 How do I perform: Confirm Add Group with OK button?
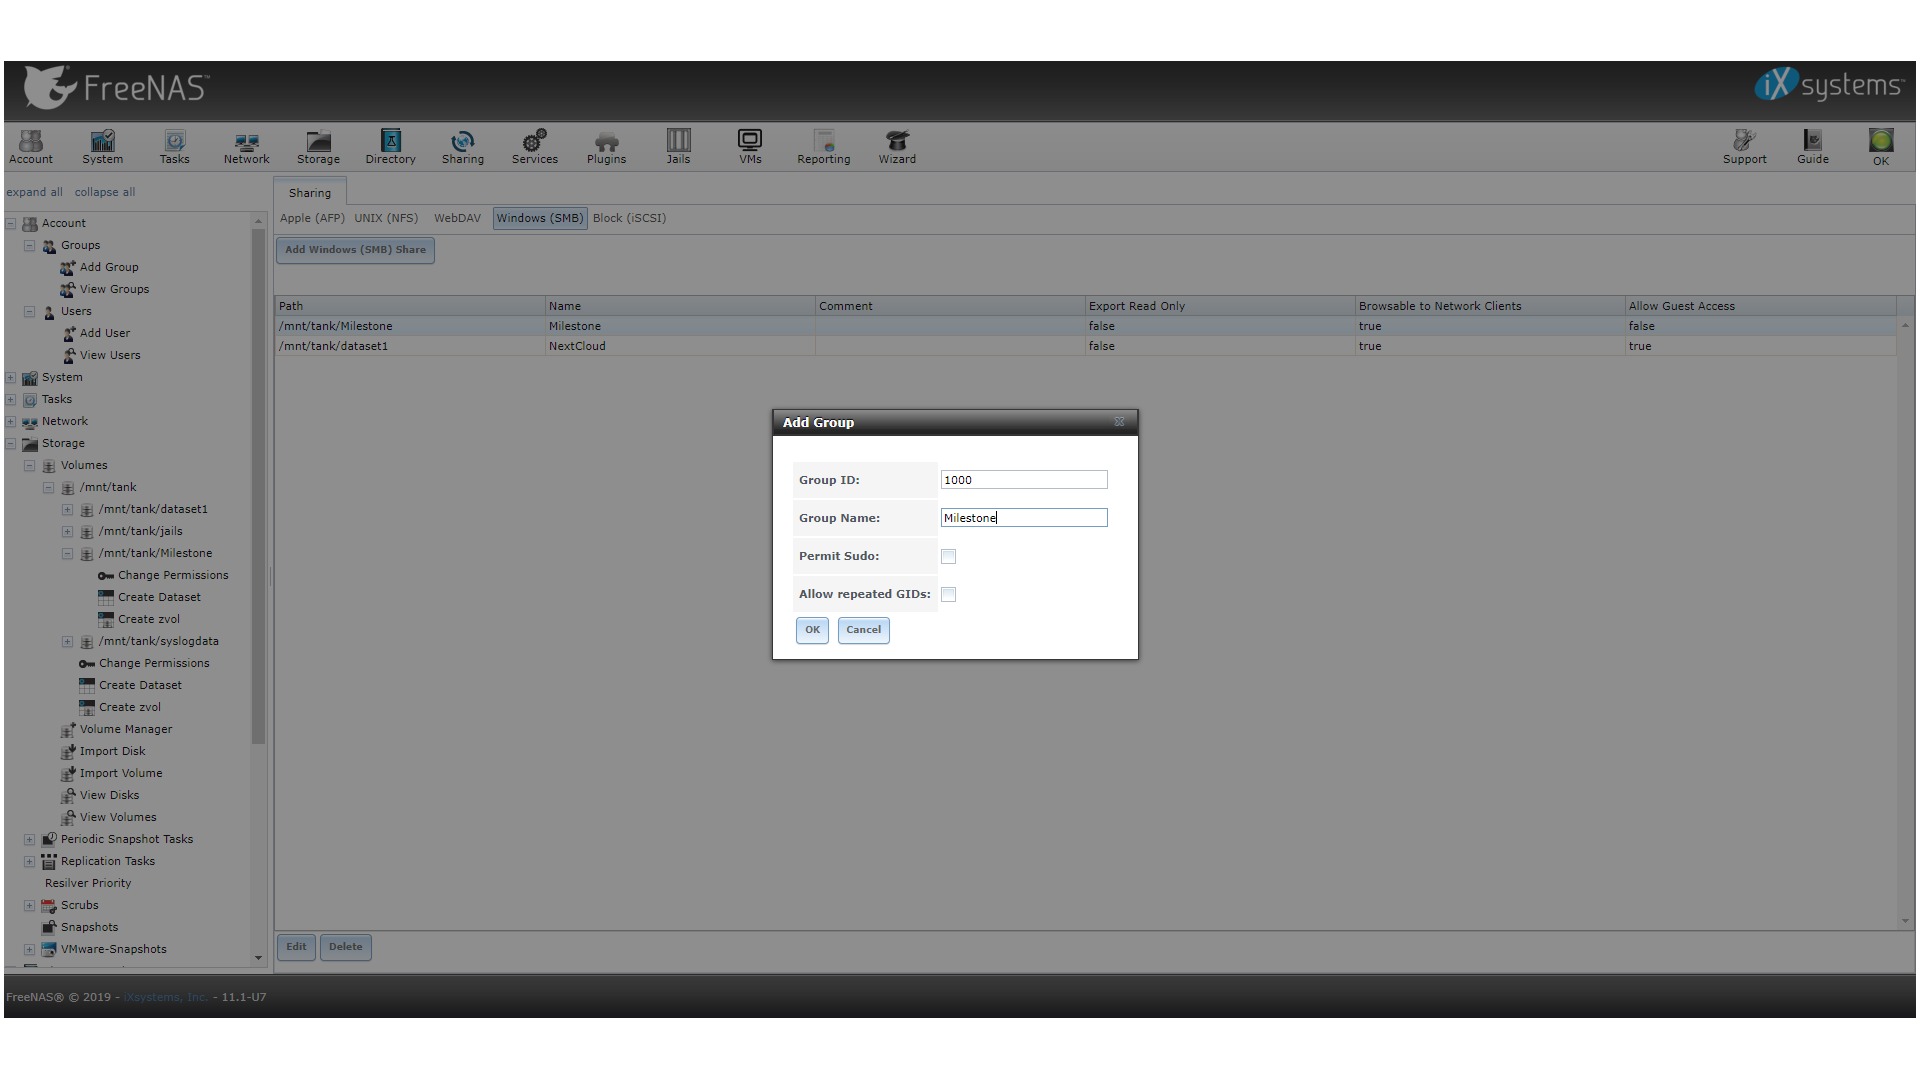812,630
